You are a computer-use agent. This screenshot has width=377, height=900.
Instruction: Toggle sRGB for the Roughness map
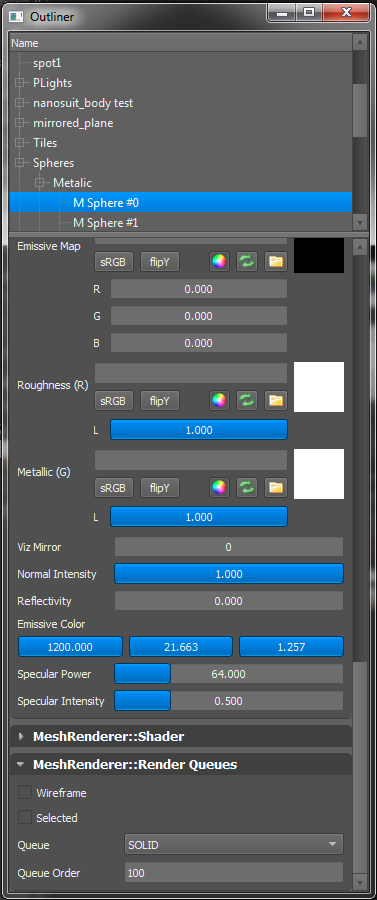[x=114, y=401]
